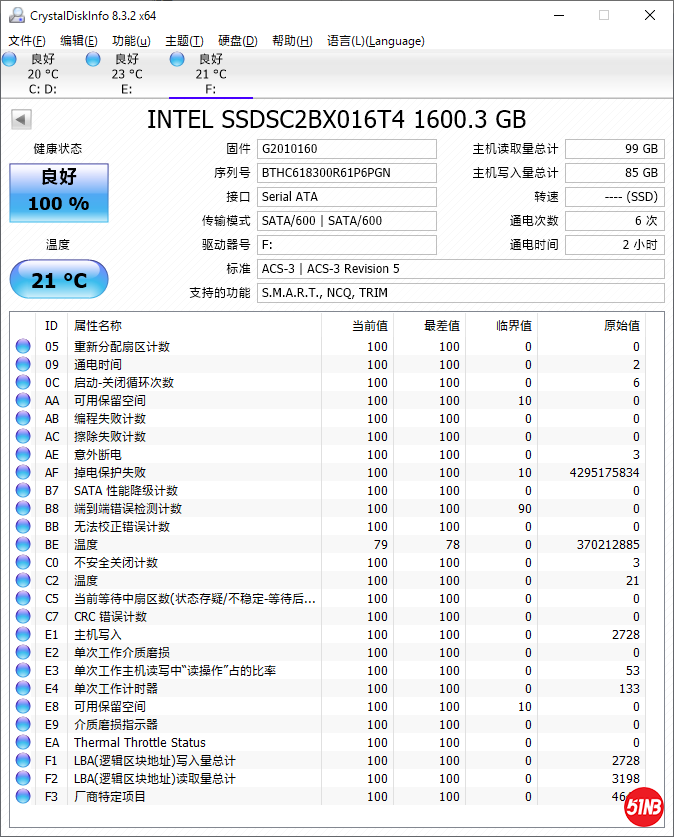Click the 21 °C temperature badge
Viewport: 674px width, 837px height.
point(58,280)
